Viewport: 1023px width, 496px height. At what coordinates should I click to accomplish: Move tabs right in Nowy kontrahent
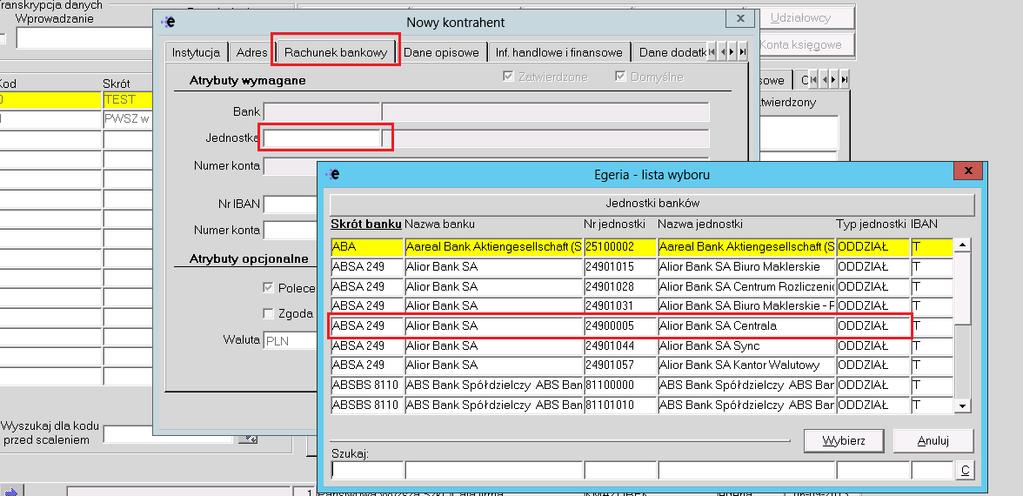(x=733, y=52)
